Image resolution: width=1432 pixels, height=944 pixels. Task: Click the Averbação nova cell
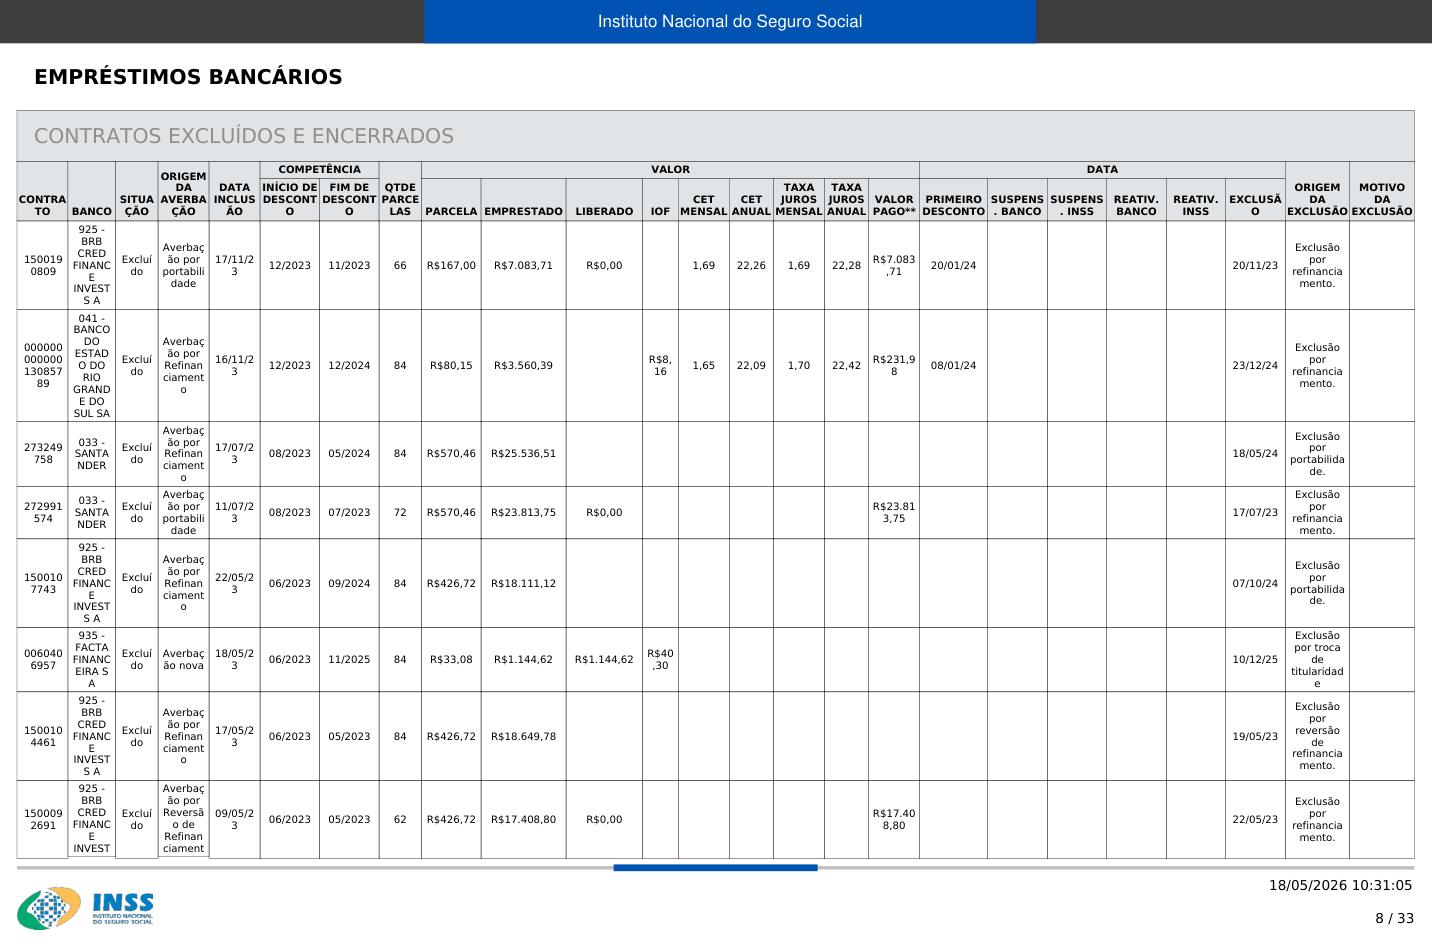(x=183, y=659)
